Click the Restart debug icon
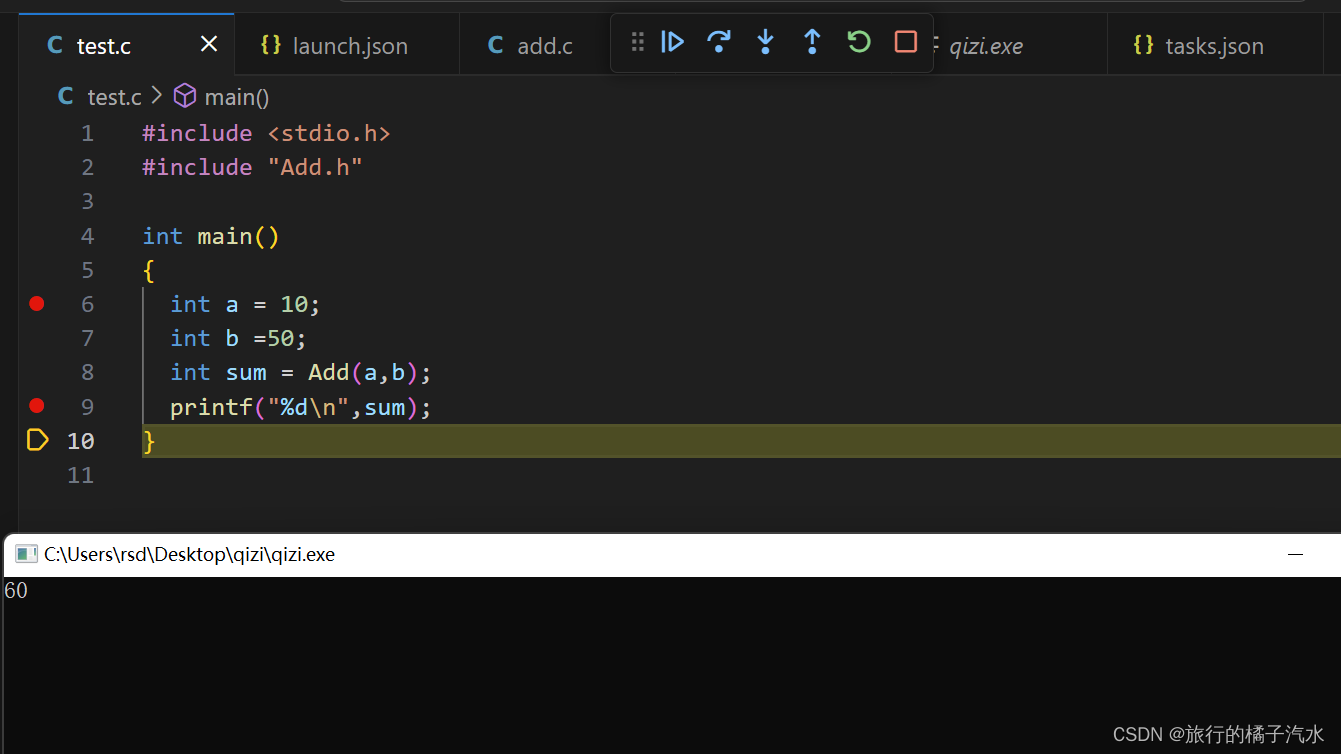The width and height of the screenshot is (1341, 754). [858, 42]
